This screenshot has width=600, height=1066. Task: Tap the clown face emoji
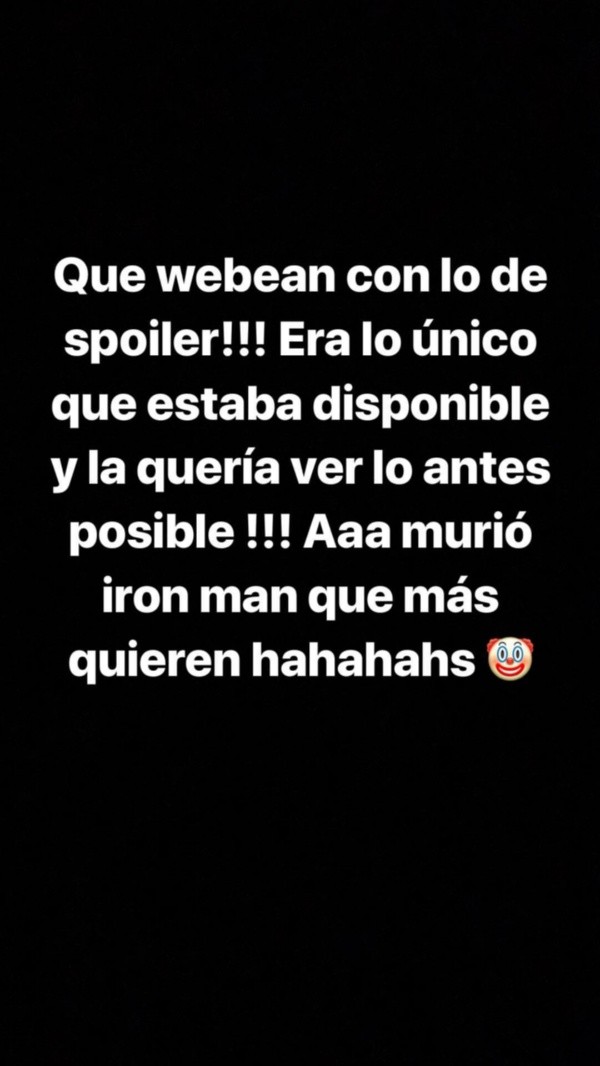click(510, 660)
